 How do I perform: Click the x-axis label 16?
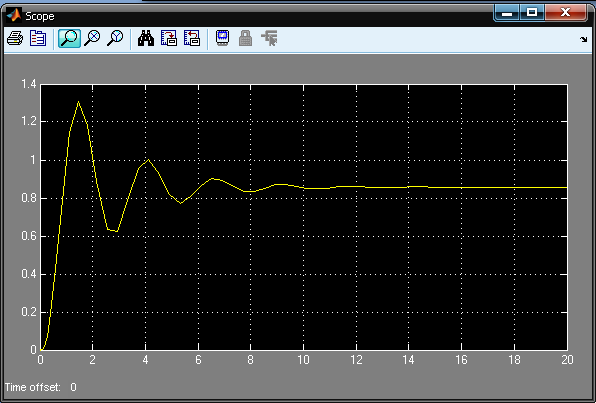[x=461, y=360]
